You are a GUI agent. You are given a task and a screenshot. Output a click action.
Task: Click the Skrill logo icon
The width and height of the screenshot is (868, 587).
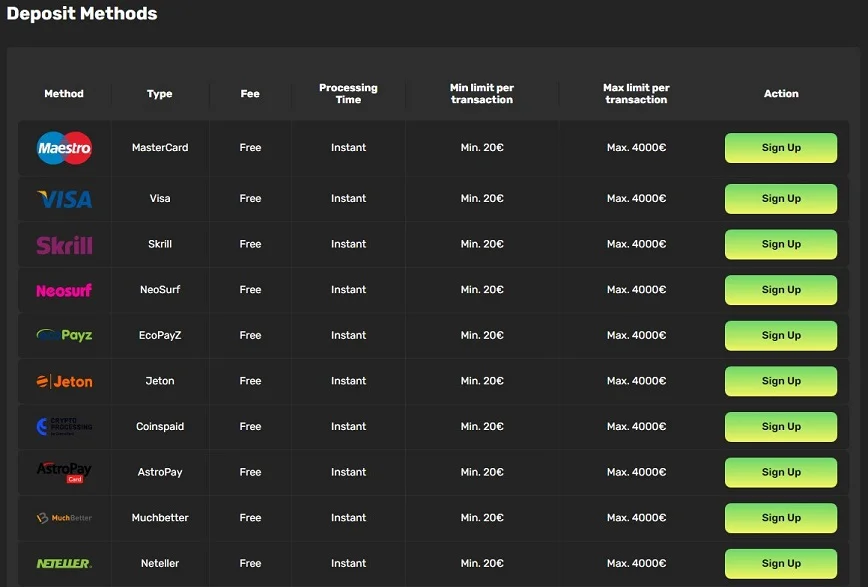click(64, 245)
